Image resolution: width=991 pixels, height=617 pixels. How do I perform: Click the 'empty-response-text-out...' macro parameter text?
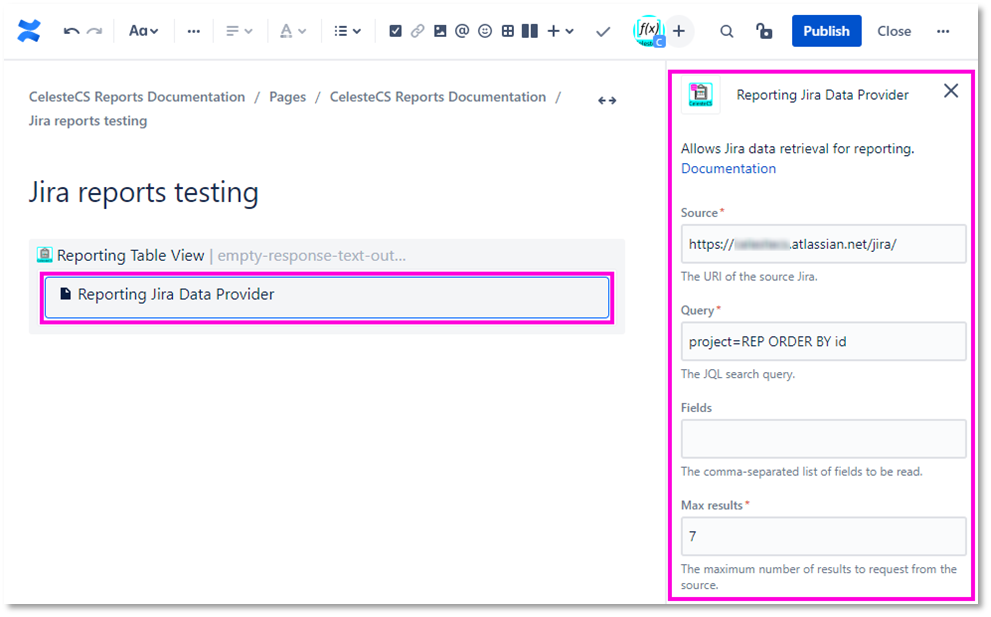point(312,255)
